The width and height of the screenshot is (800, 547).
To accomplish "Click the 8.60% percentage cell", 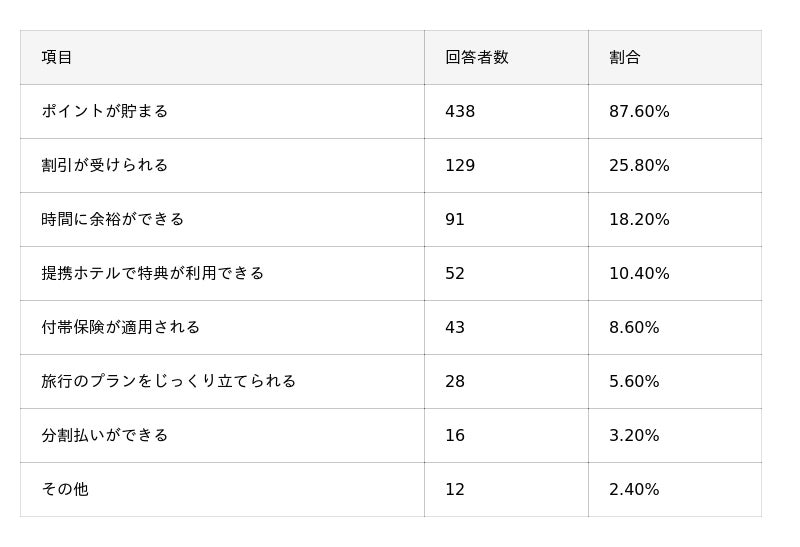I will pyautogui.click(x=634, y=328).
